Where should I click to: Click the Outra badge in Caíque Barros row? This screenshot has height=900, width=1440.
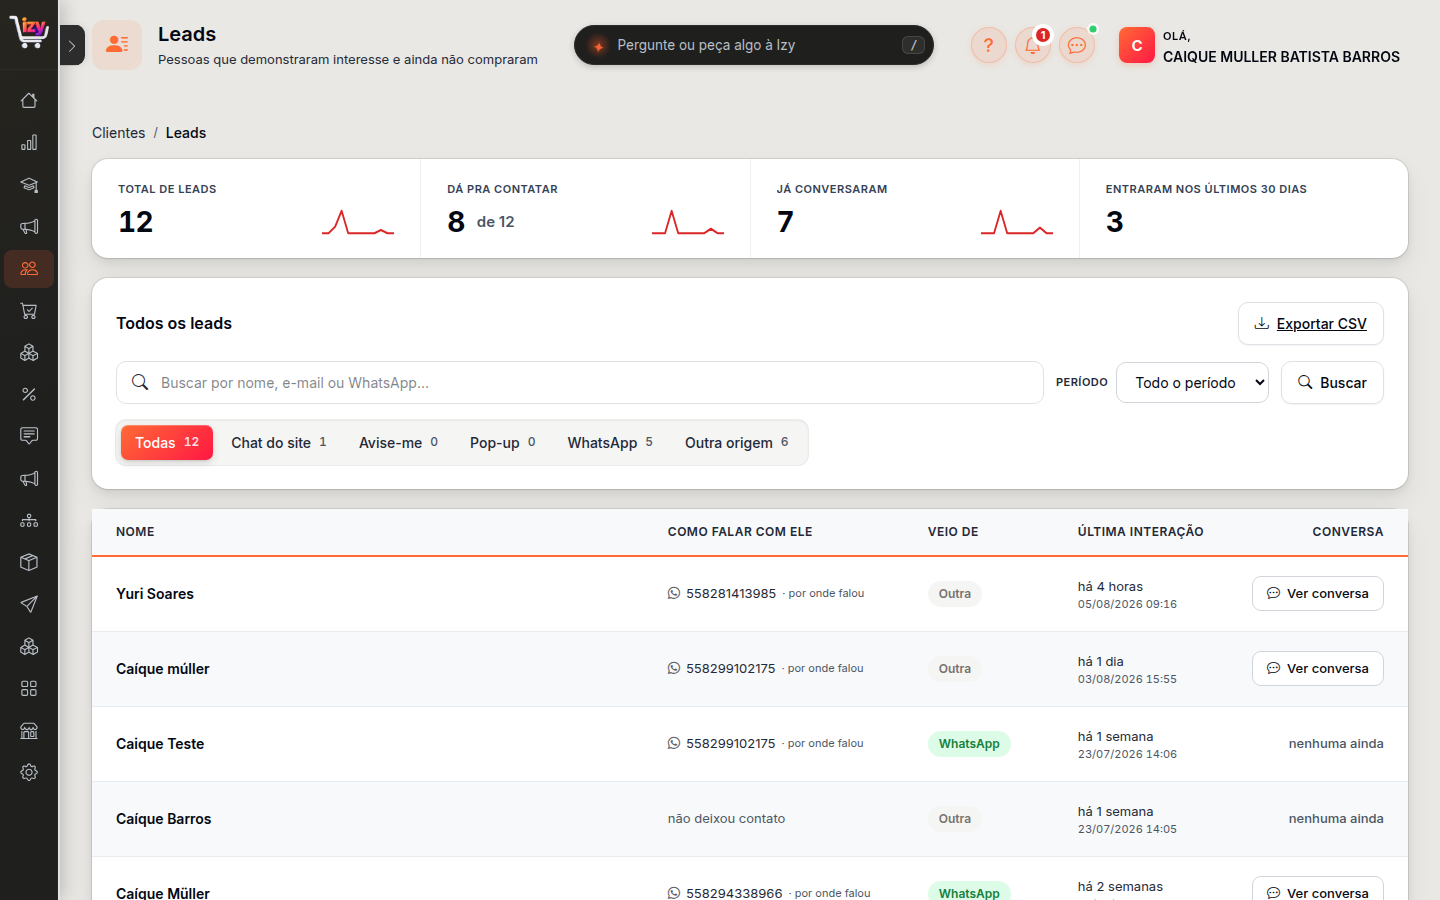[955, 819]
